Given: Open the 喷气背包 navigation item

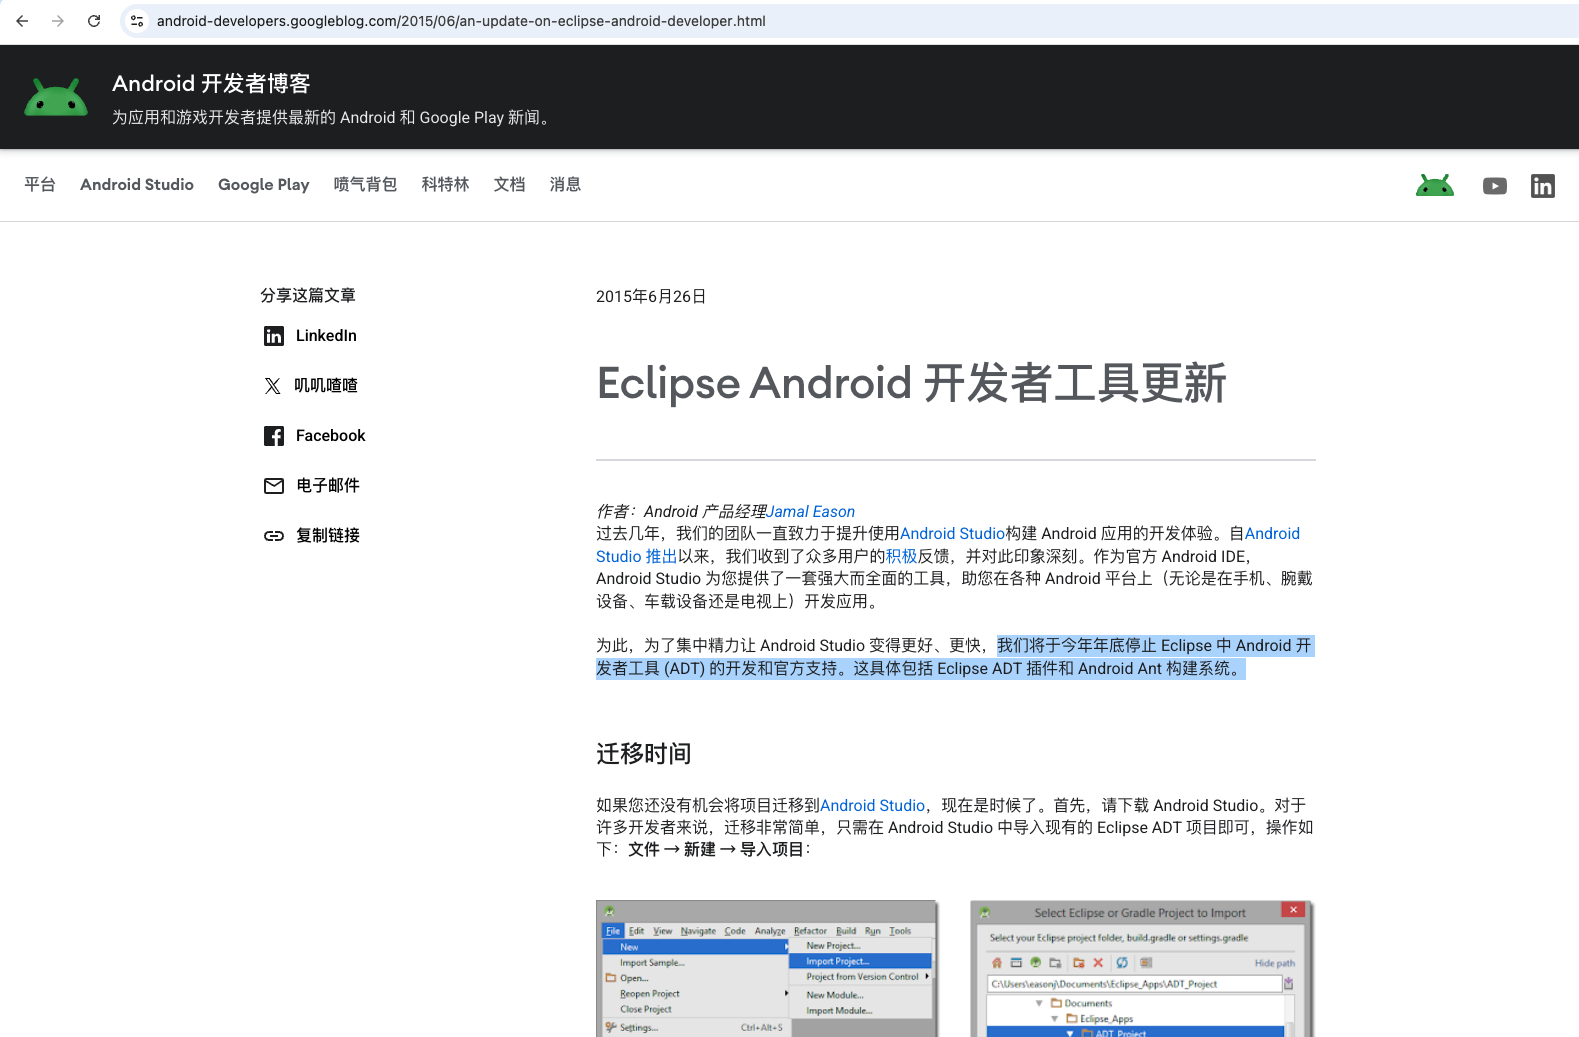Looking at the screenshot, I should point(366,185).
